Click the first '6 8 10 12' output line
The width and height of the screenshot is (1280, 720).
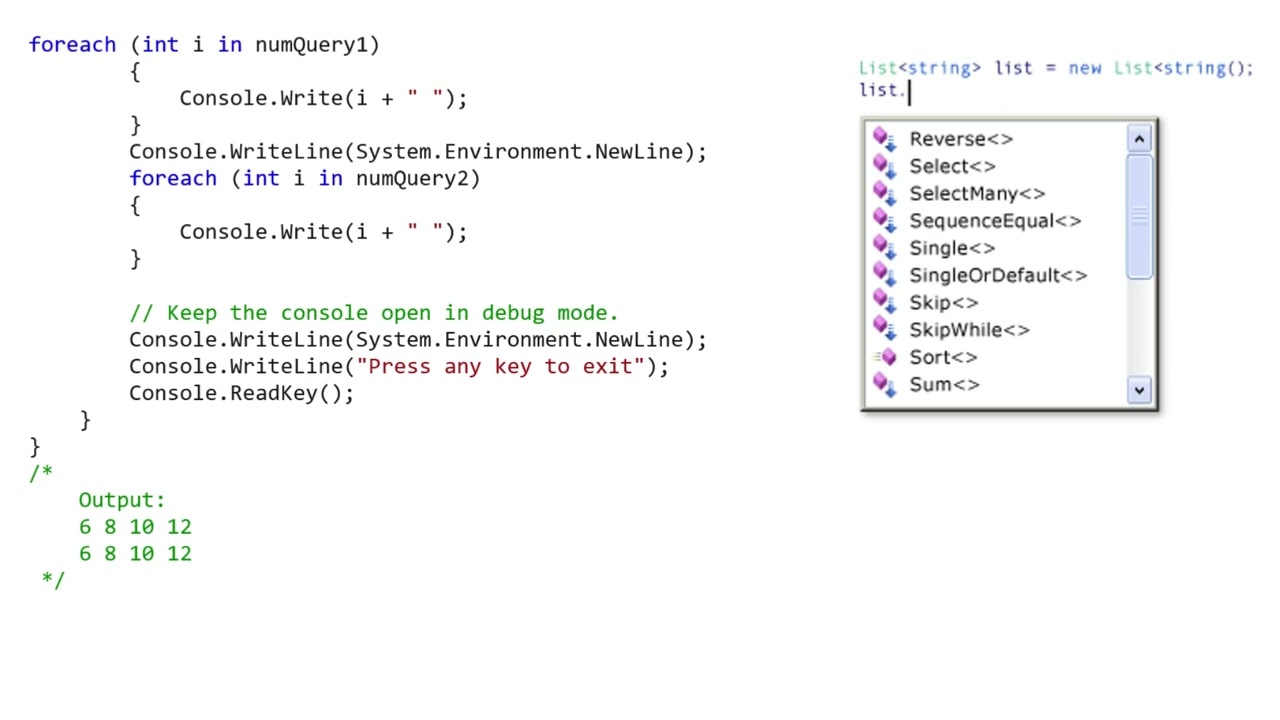tap(135, 527)
